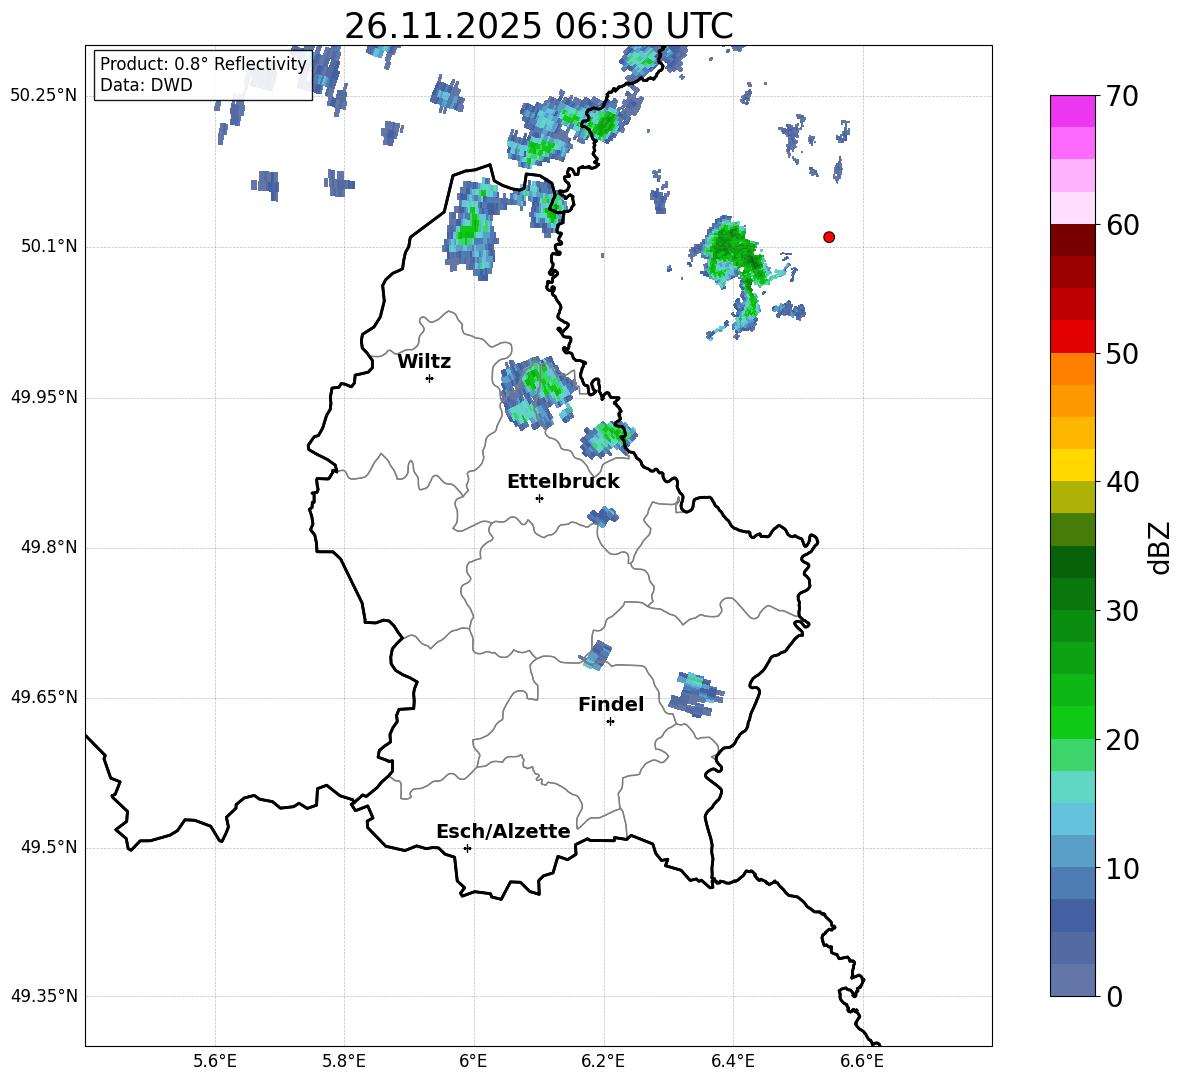This screenshot has height=1081, width=1184.
Task: Click the 6.2°E longitude label
Action: click(x=603, y=1061)
